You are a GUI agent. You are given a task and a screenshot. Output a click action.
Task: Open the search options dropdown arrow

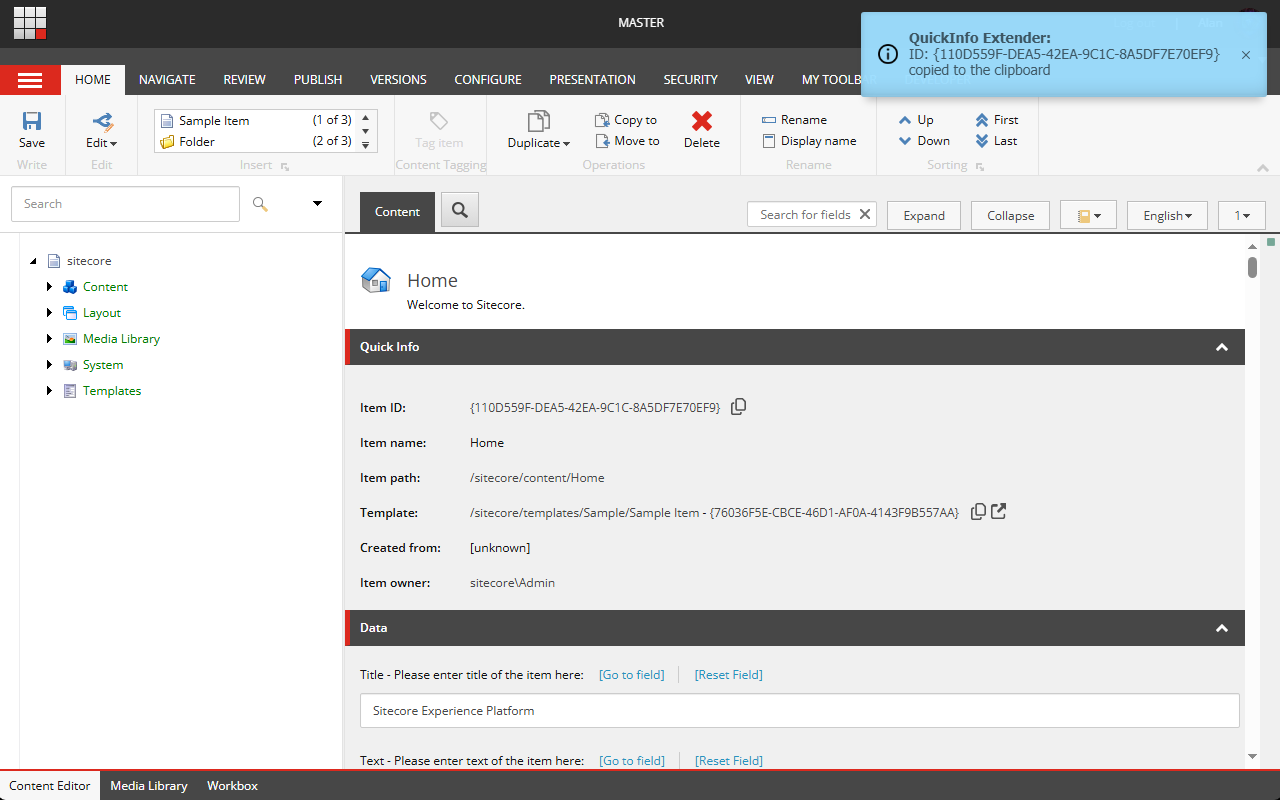pyautogui.click(x=317, y=204)
